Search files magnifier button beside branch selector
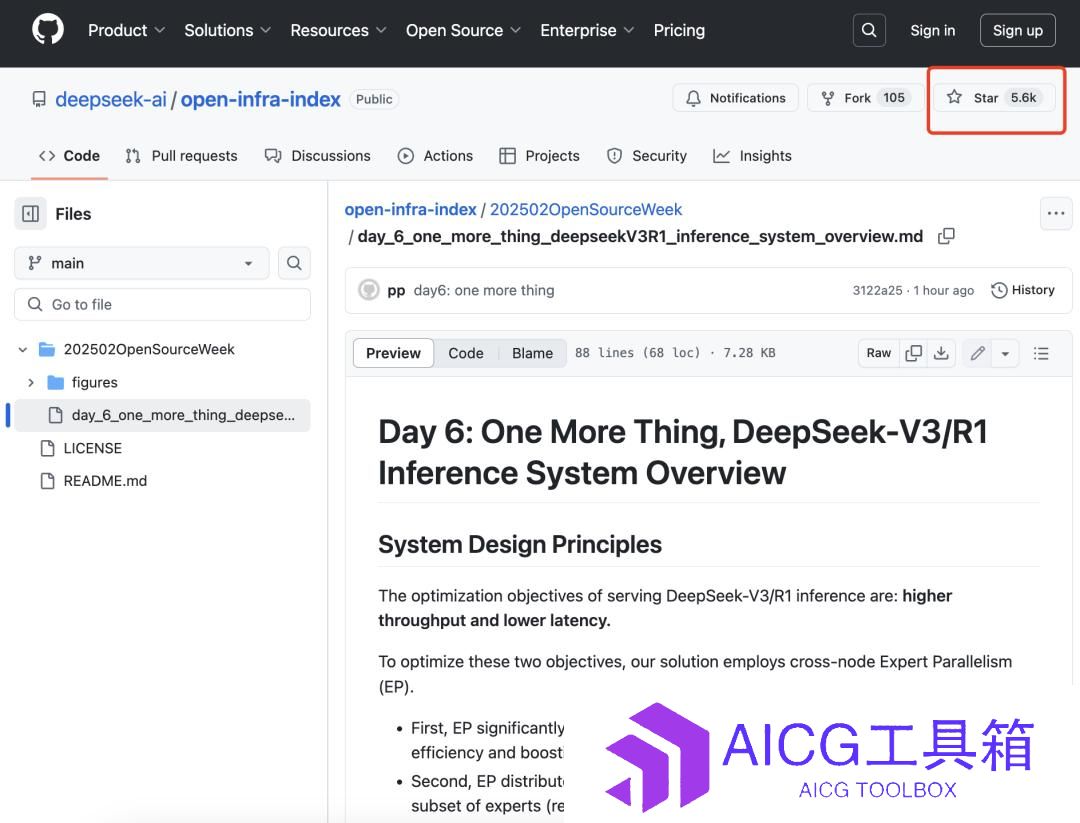Viewport: 1080px width, 823px height. coord(294,263)
